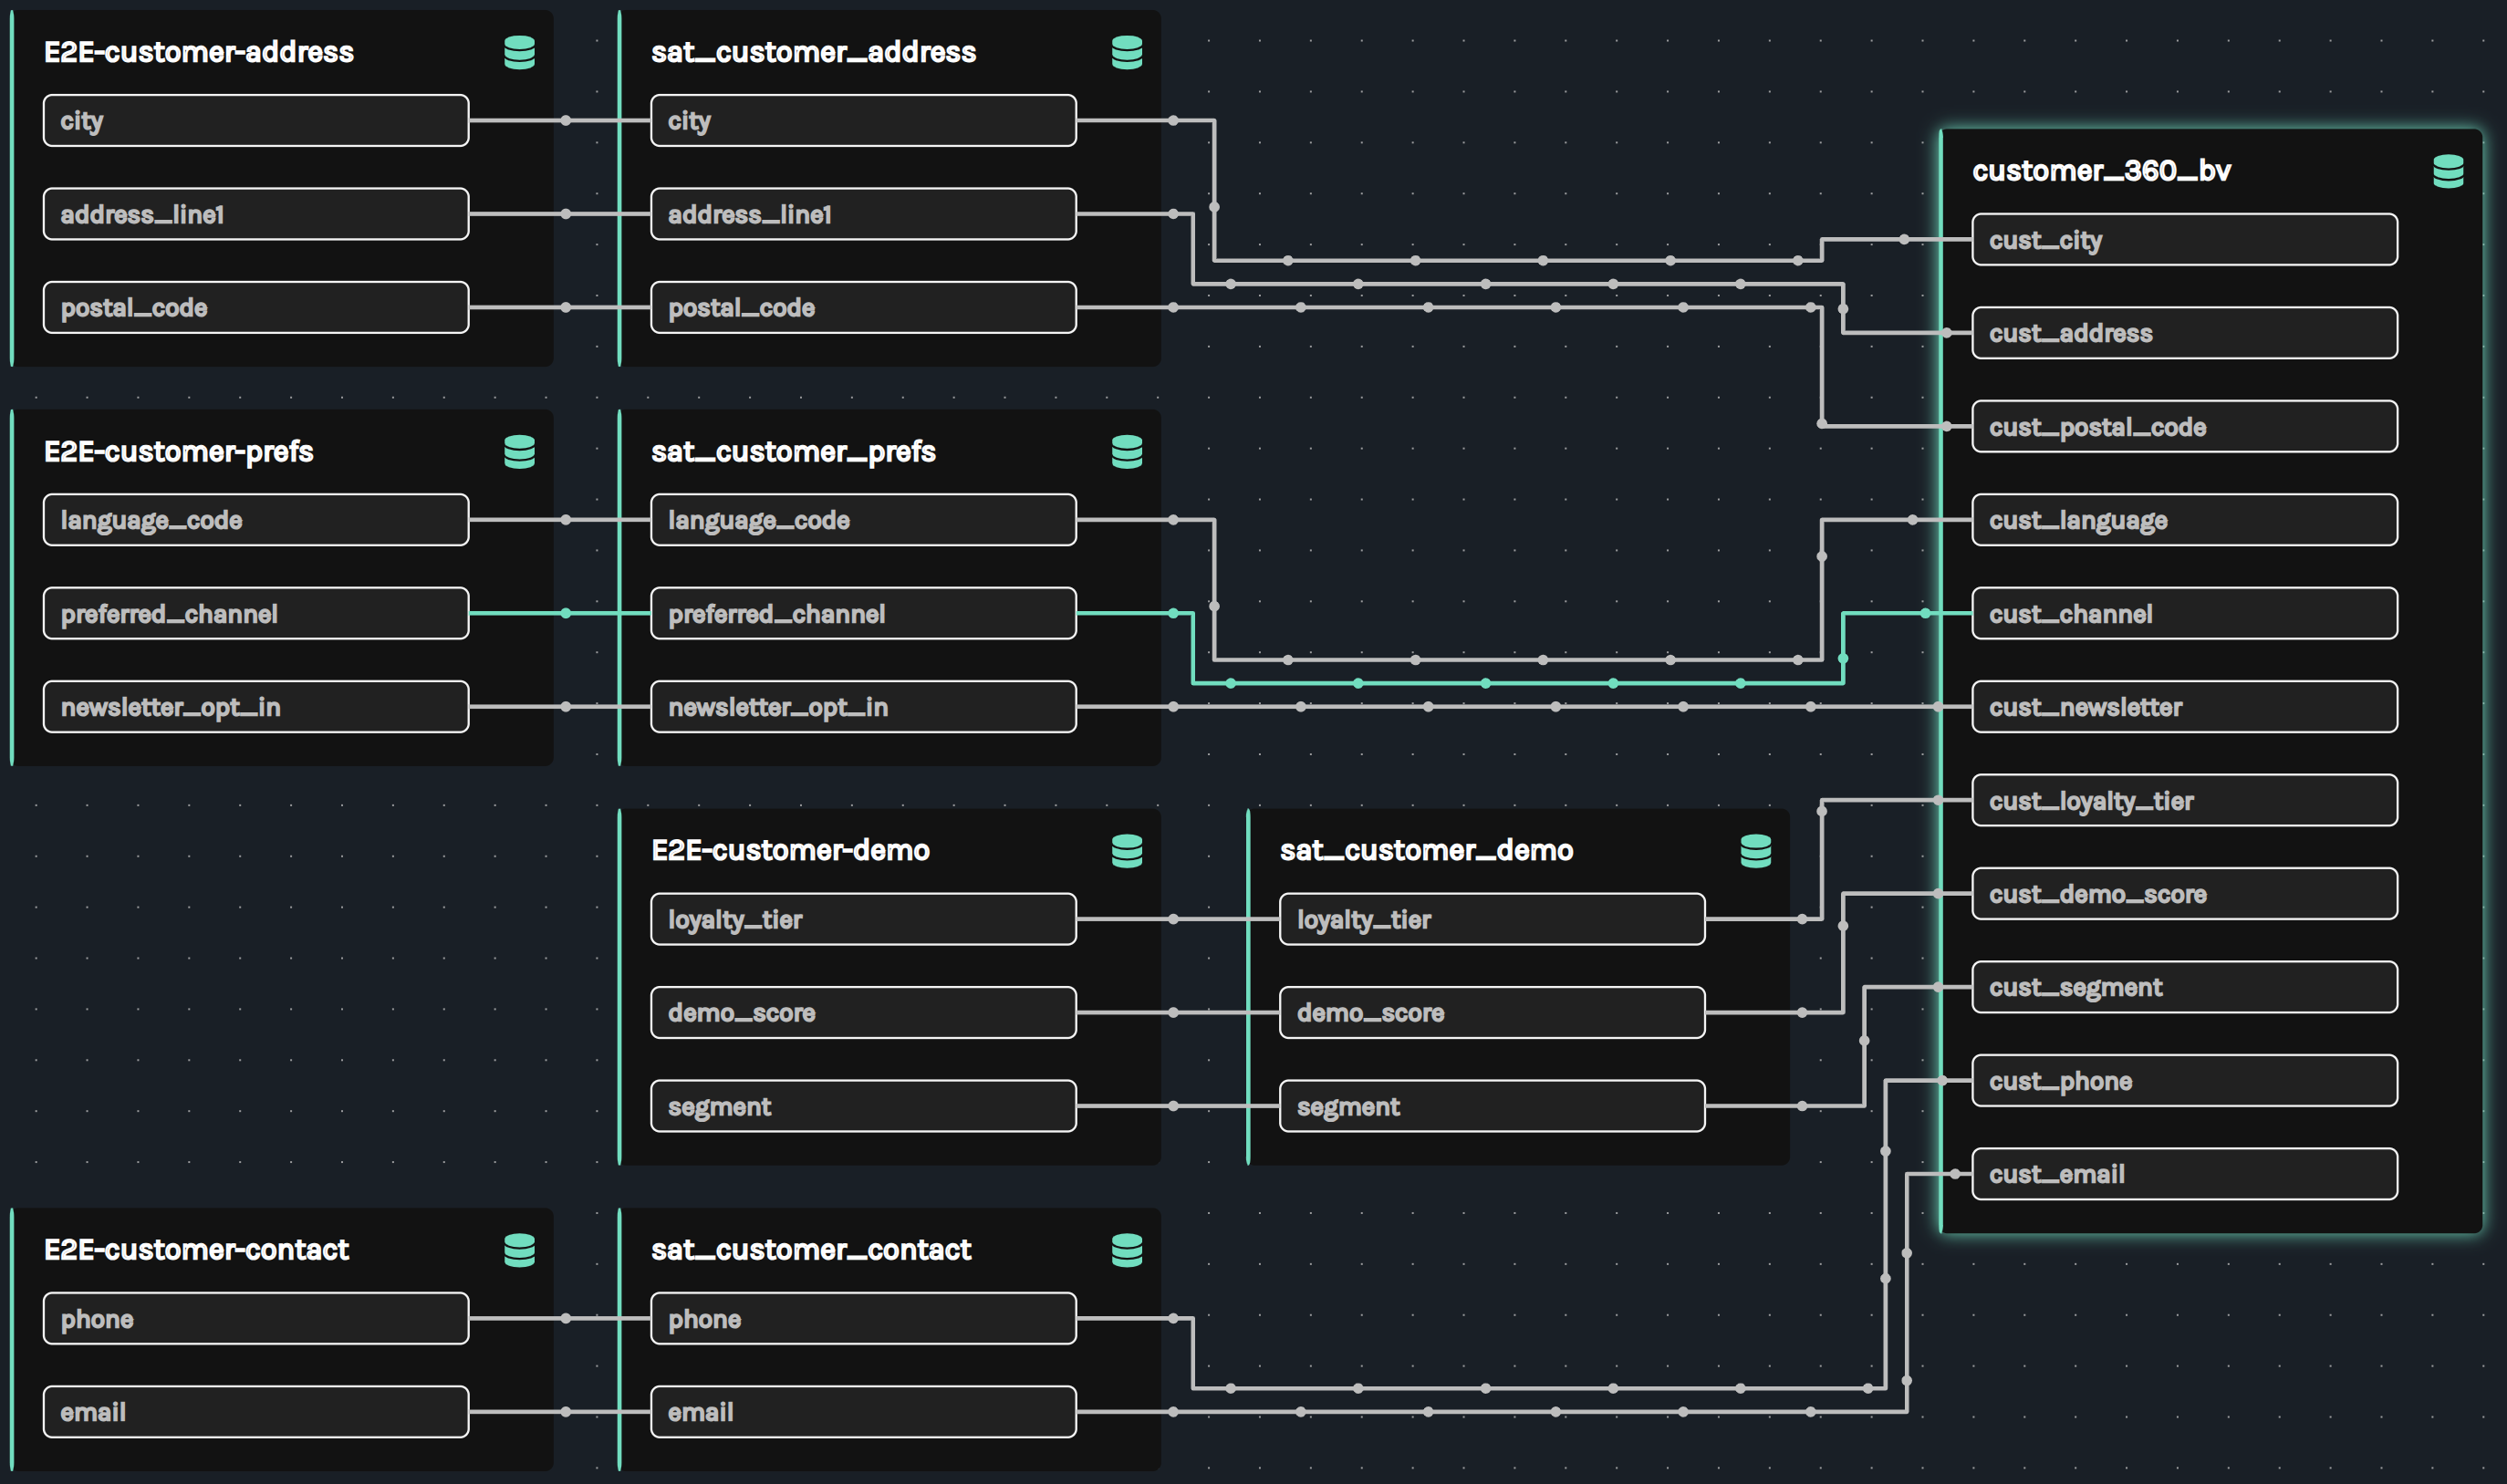This screenshot has height=1484, width=2507.
Task: Click the sat_customer_demo node title
Action: pos(1426,851)
